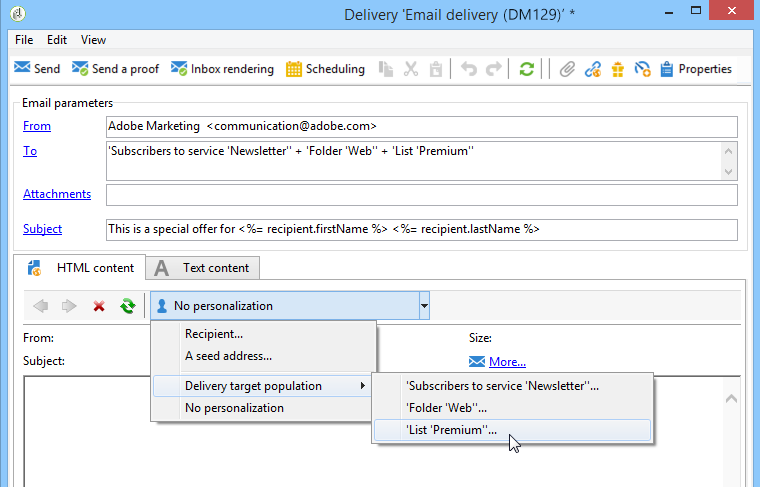
Task: Select 'Folder 'Web''... submenu entry
Action: coord(512,408)
